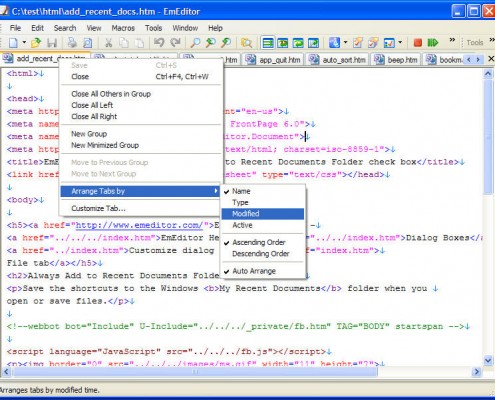Choose Close All Right
This screenshot has height=400, width=495.
(140, 117)
